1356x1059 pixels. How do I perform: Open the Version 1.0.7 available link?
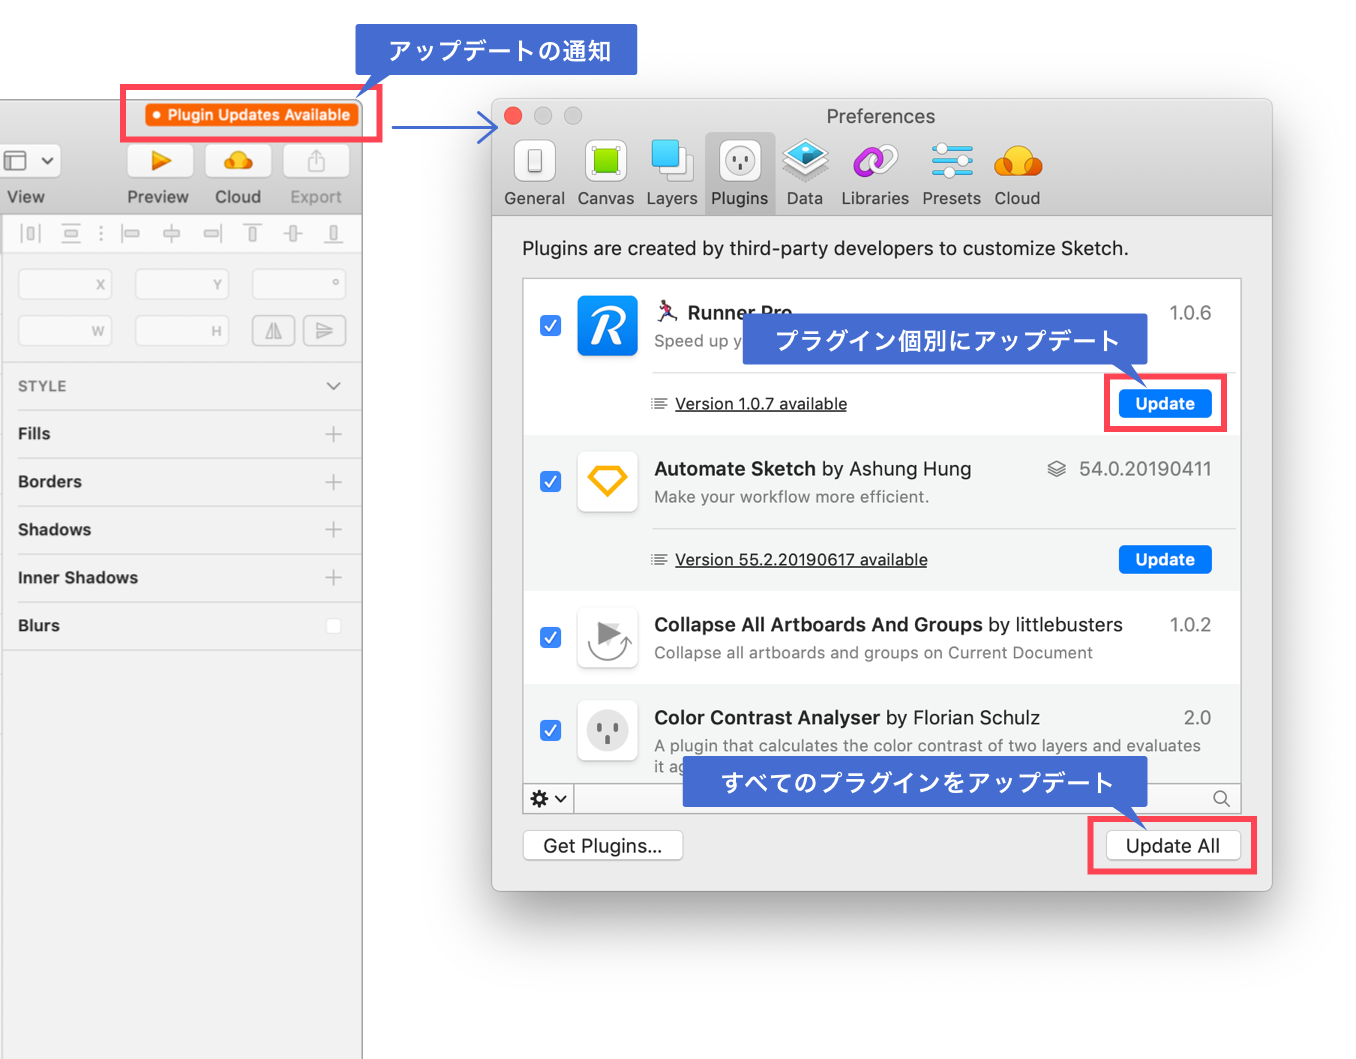761,404
